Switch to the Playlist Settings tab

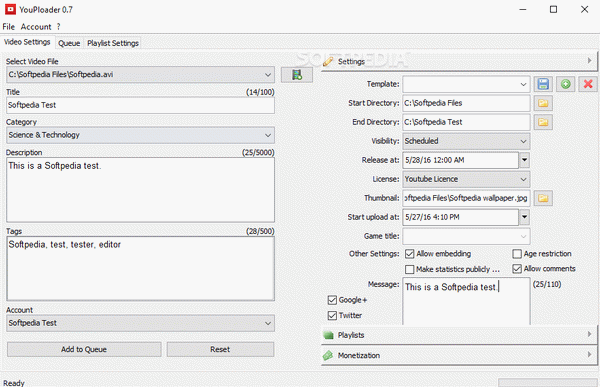[112, 43]
